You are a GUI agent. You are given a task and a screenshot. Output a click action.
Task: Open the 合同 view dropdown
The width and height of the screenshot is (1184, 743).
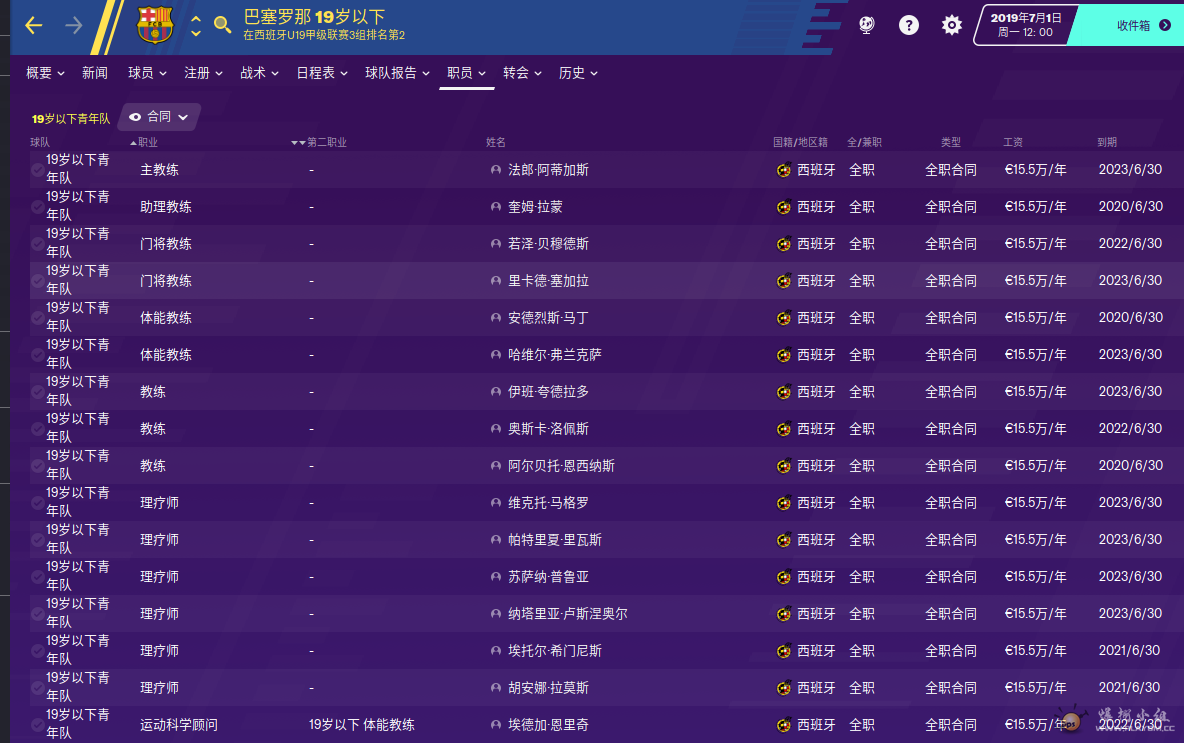pos(159,117)
